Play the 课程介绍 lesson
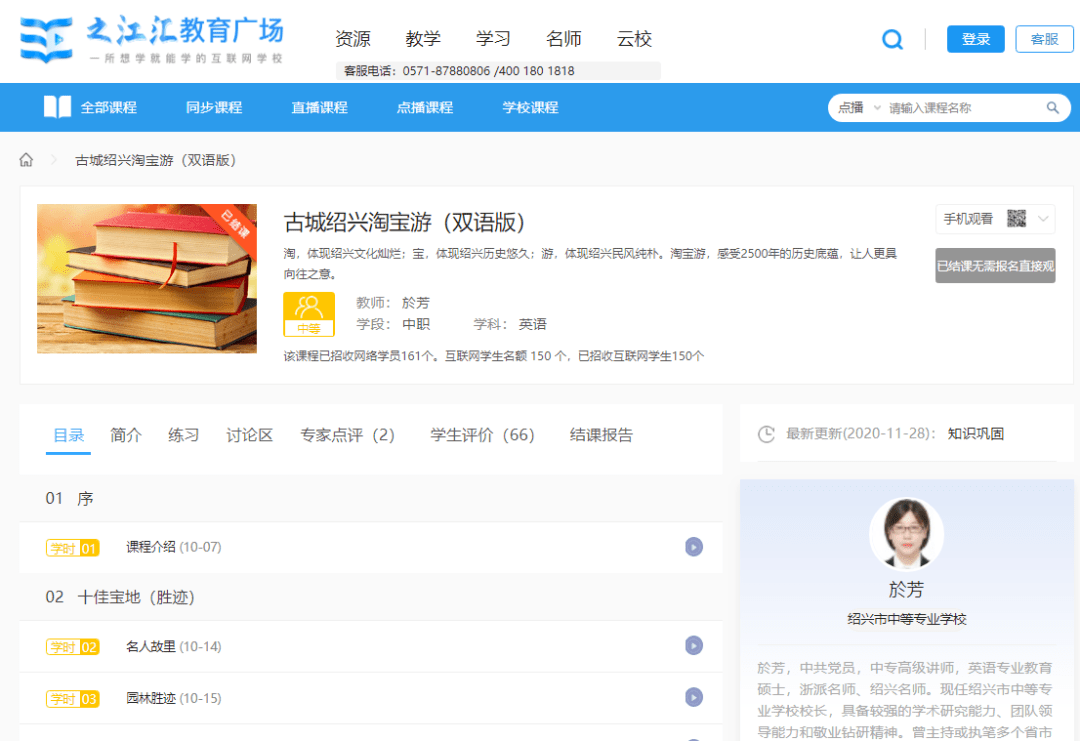Screen dimensions: 1080x741 click(x=694, y=547)
